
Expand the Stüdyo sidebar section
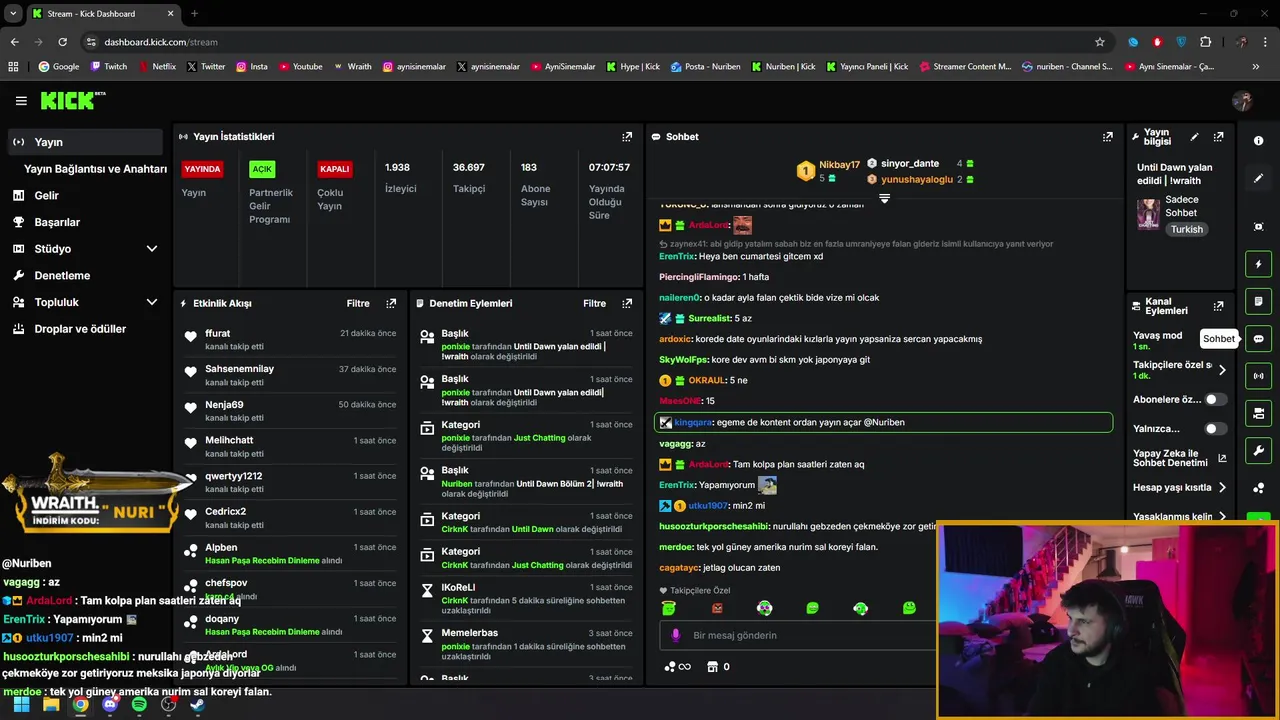(152, 249)
